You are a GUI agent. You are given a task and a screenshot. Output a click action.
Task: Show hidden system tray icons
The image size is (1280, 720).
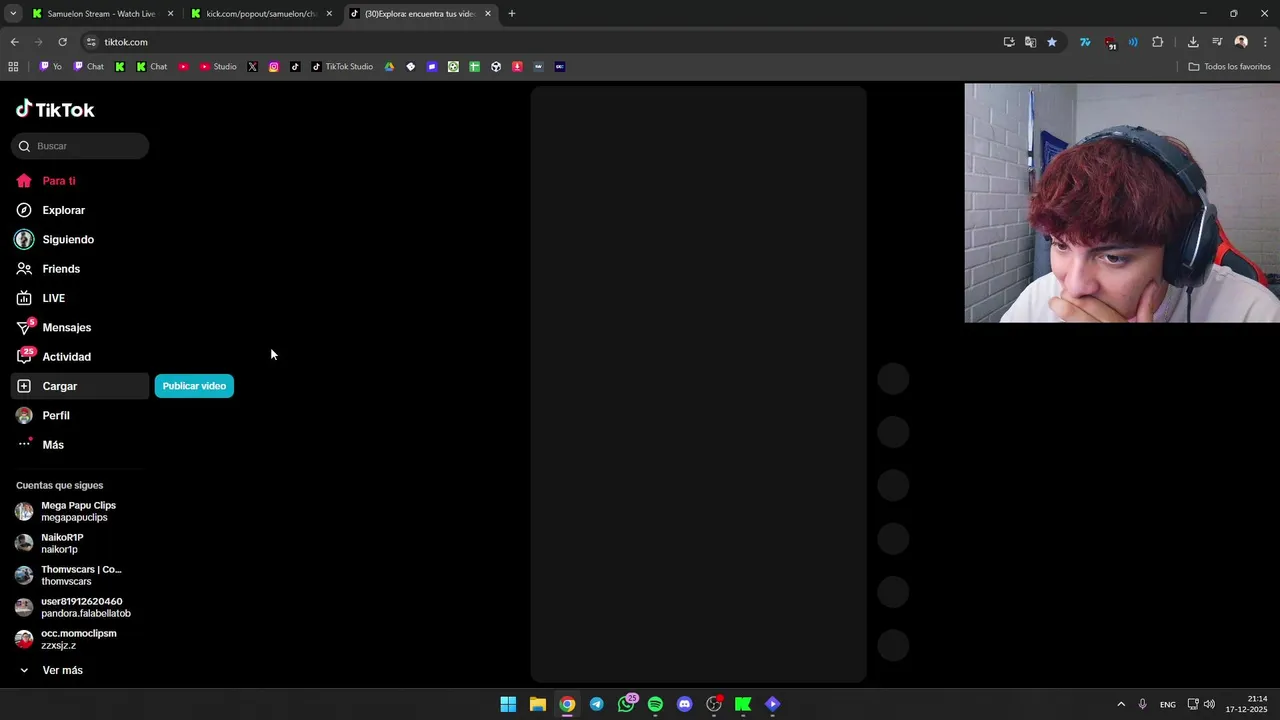(x=1121, y=704)
